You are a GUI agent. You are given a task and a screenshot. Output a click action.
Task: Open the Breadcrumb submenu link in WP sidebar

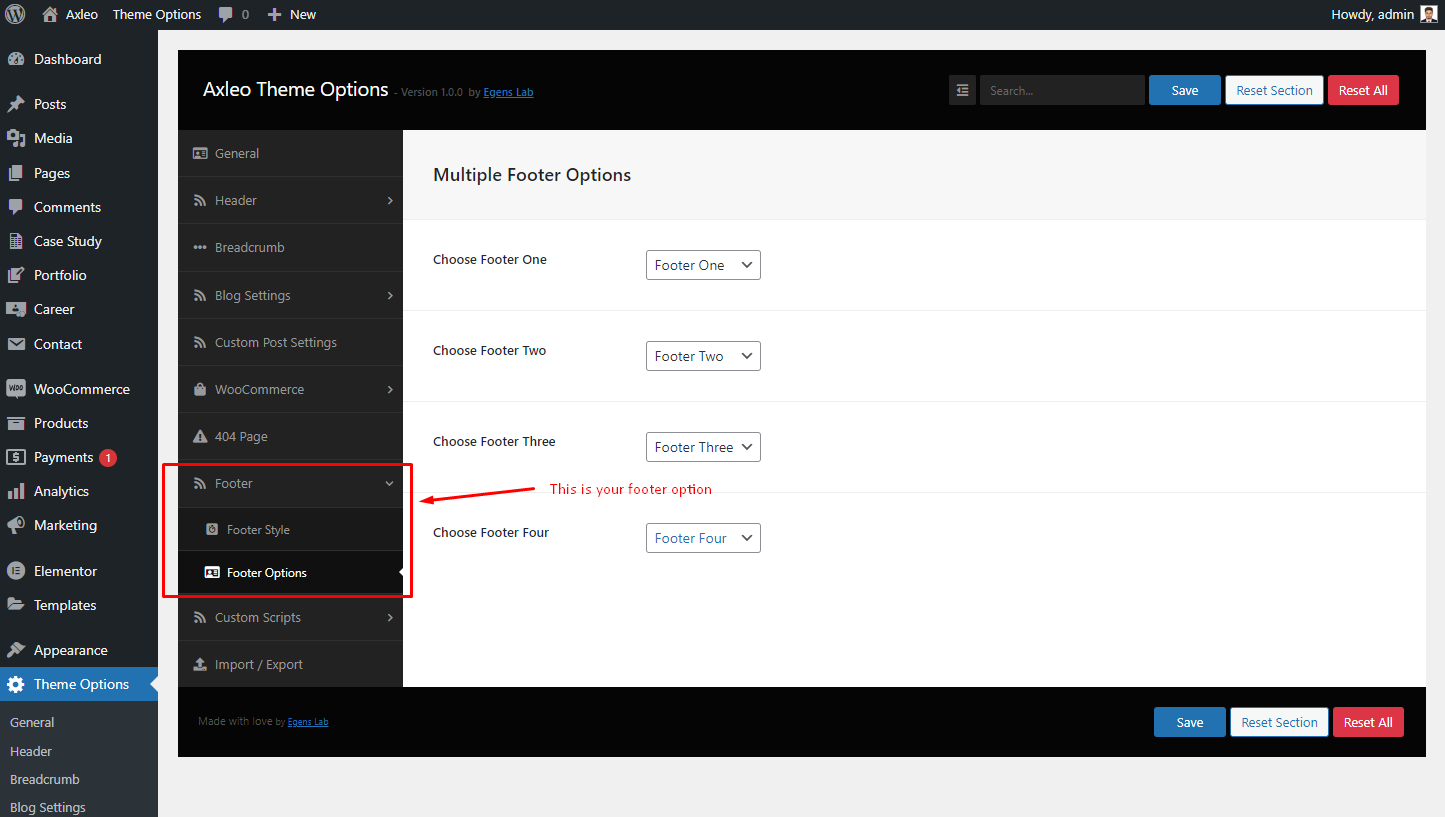click(x=45, y=779)
